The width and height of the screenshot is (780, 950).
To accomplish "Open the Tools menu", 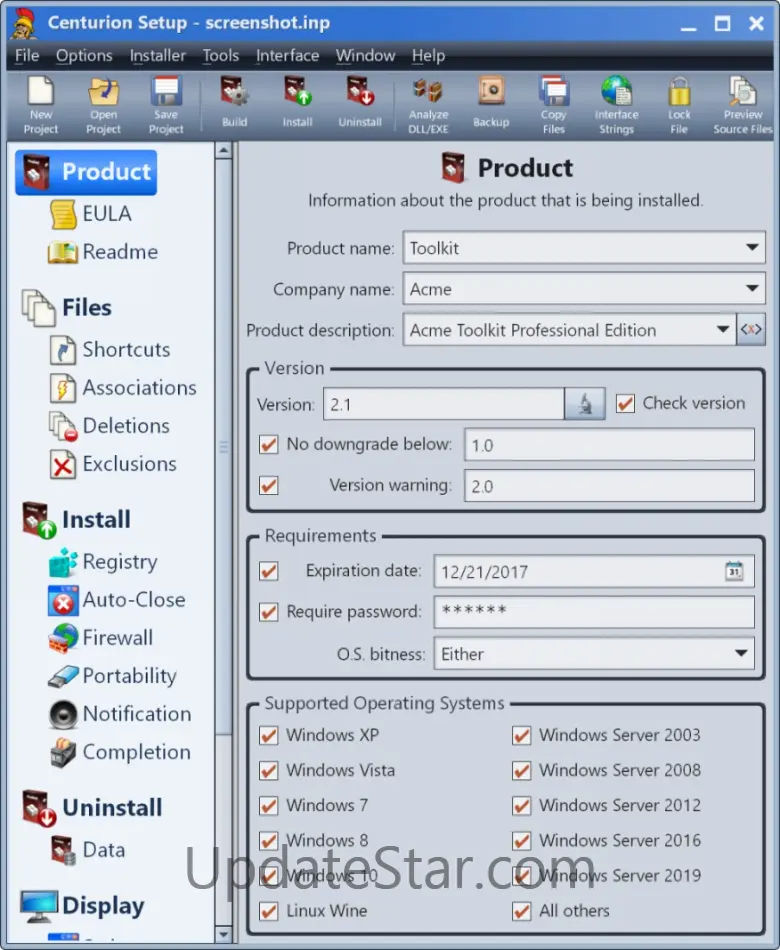I will tap(221, 56).
